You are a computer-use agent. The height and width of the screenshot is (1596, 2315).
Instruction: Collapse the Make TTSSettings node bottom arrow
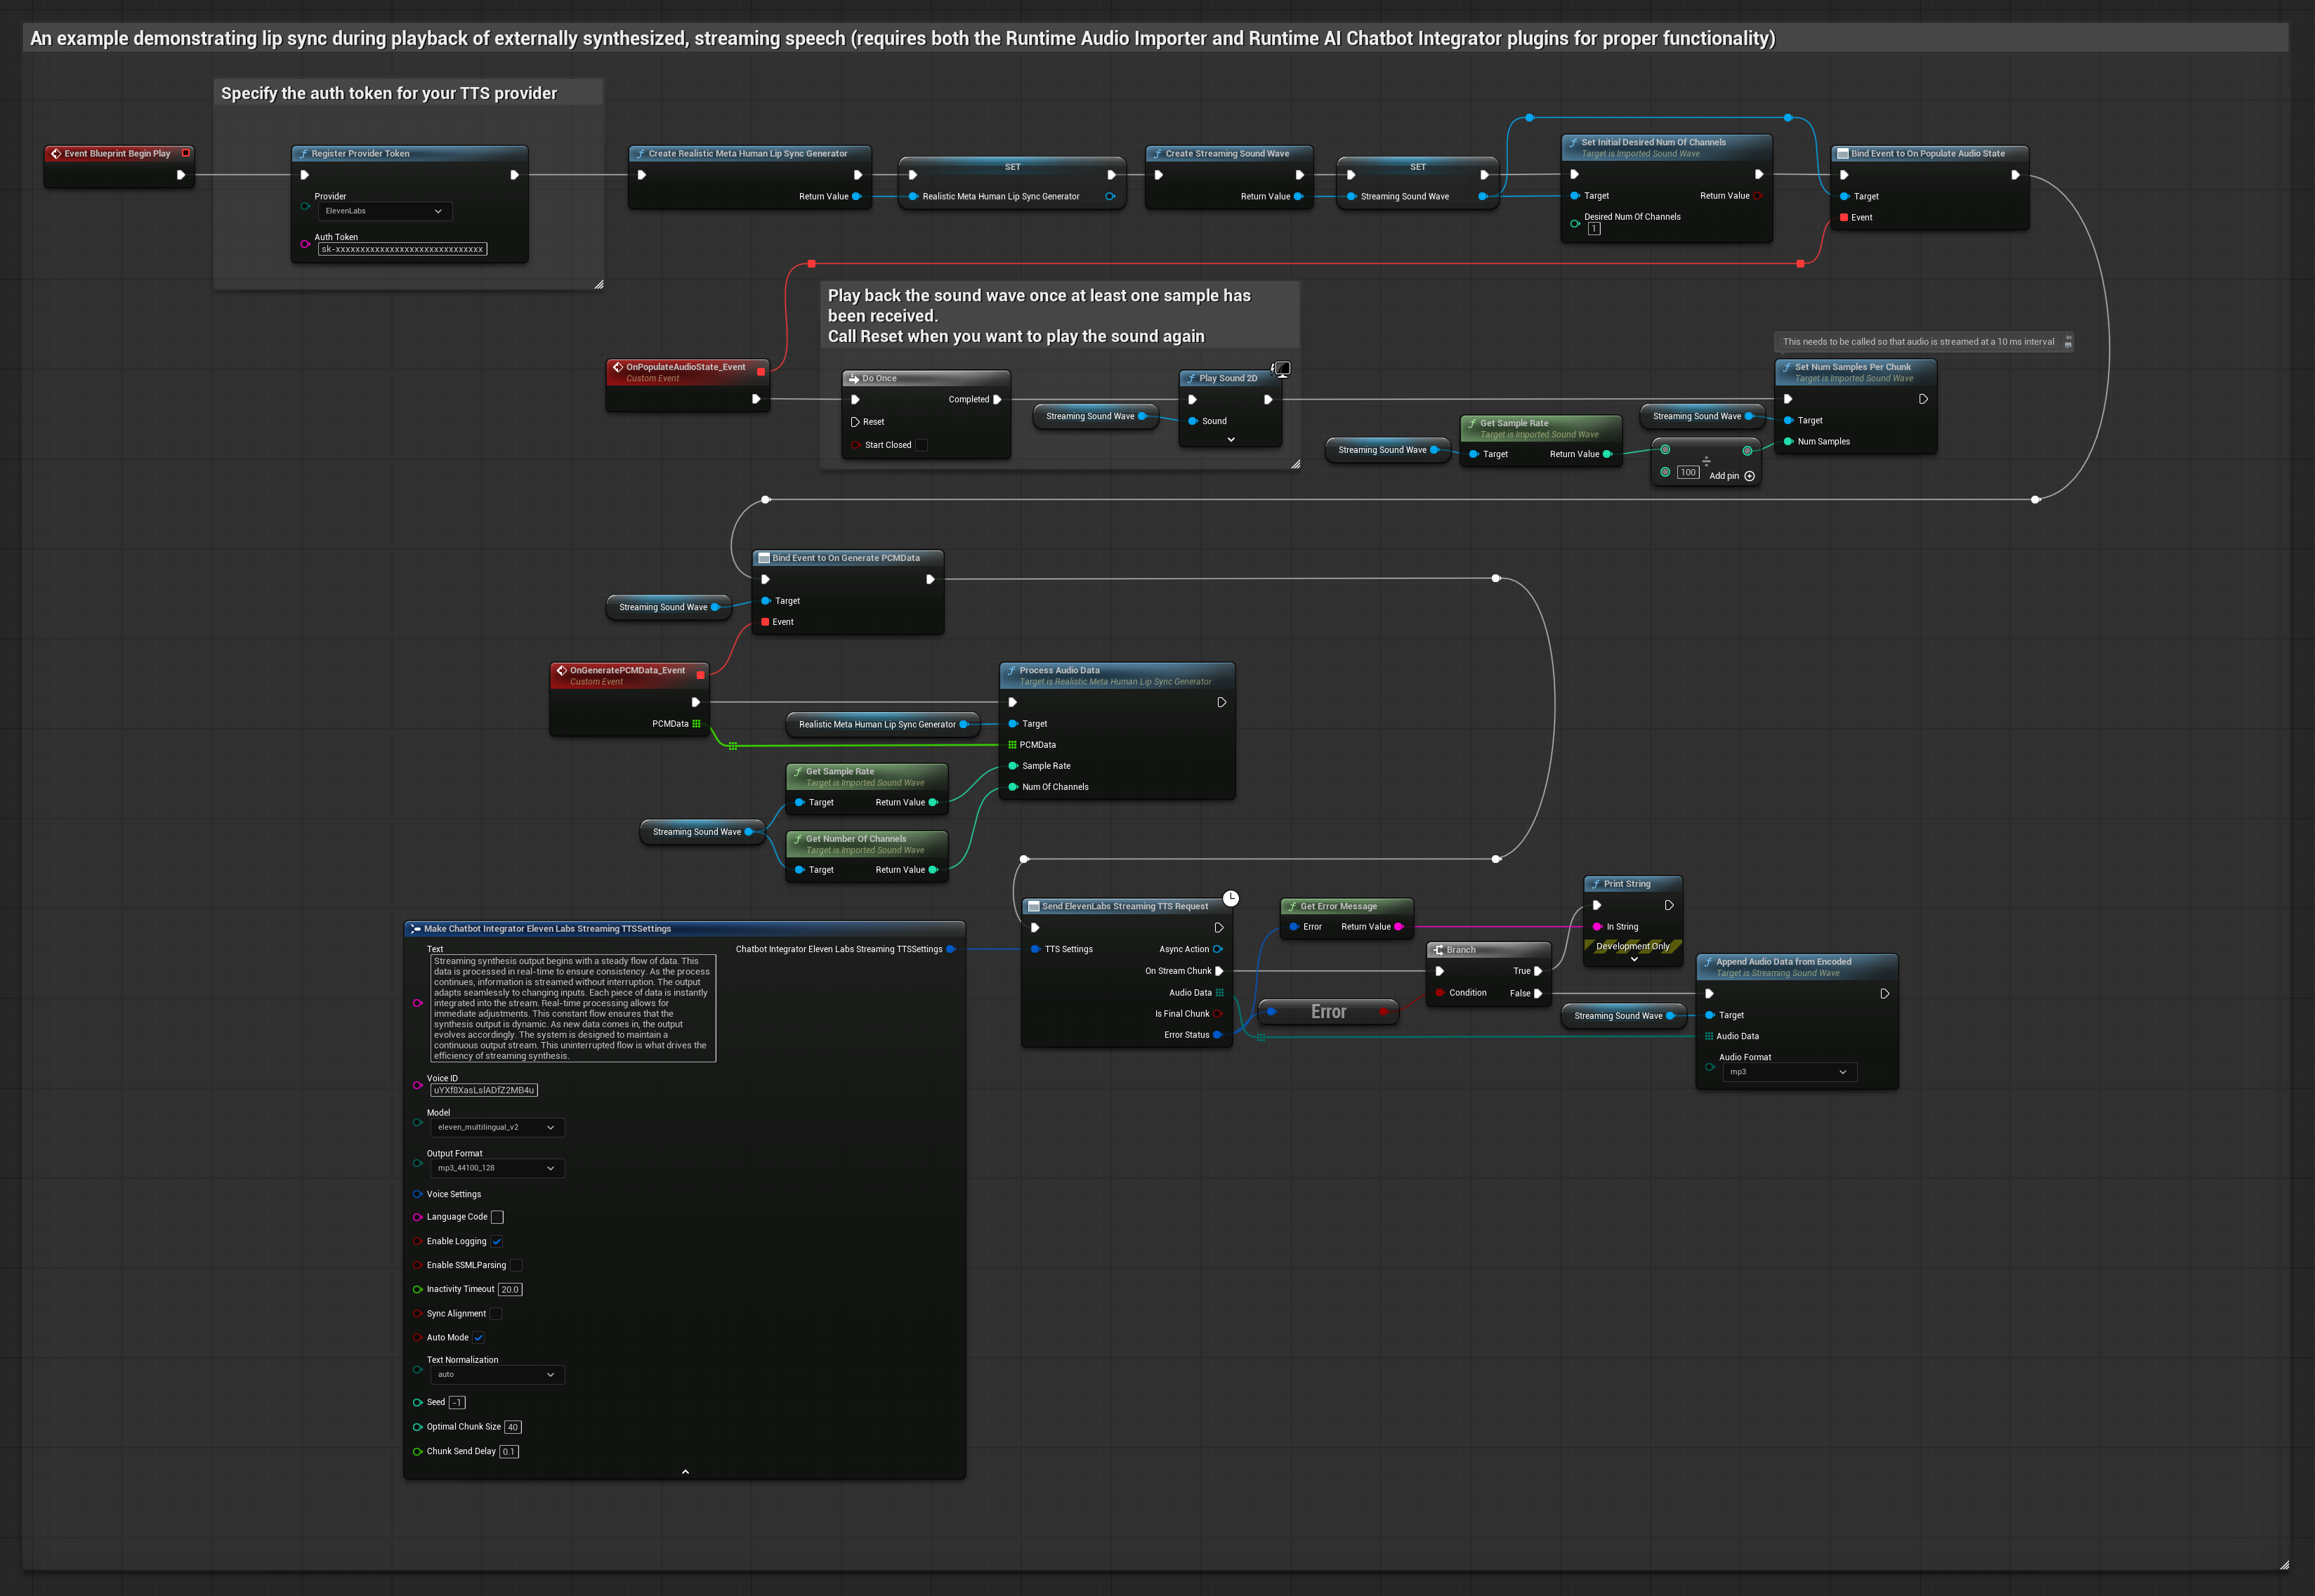[685, 1471]
